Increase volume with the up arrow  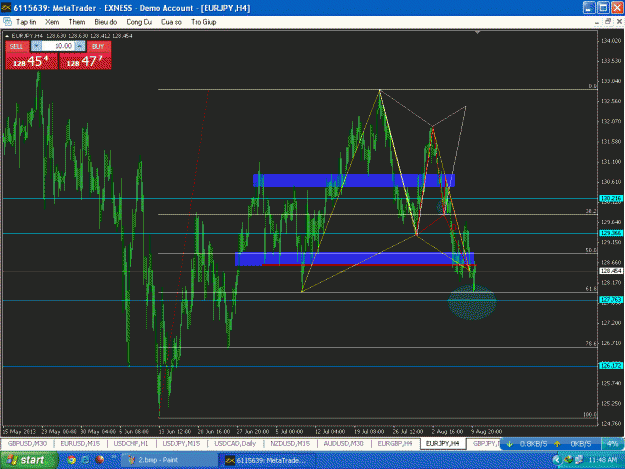coord(80,46)
